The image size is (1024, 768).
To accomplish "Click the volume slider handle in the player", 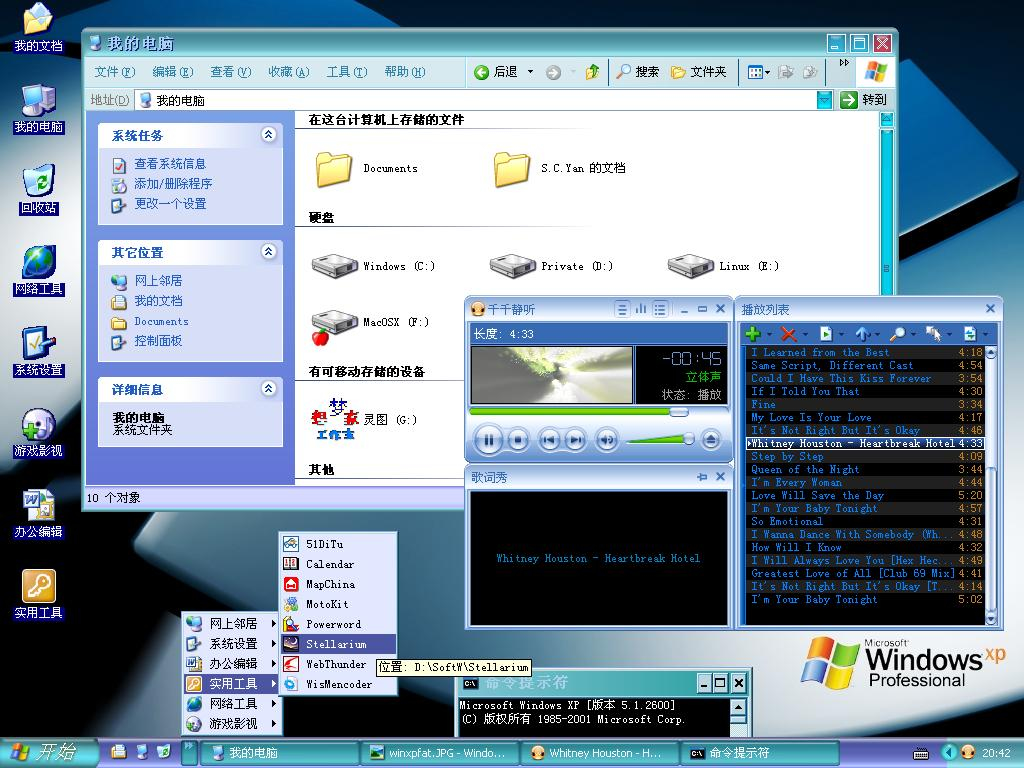I will [x=689, y=438].
